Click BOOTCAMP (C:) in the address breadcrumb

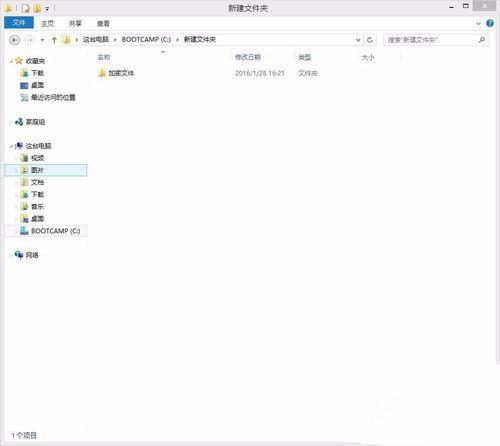pyautogui.click(x=146, y=40)
